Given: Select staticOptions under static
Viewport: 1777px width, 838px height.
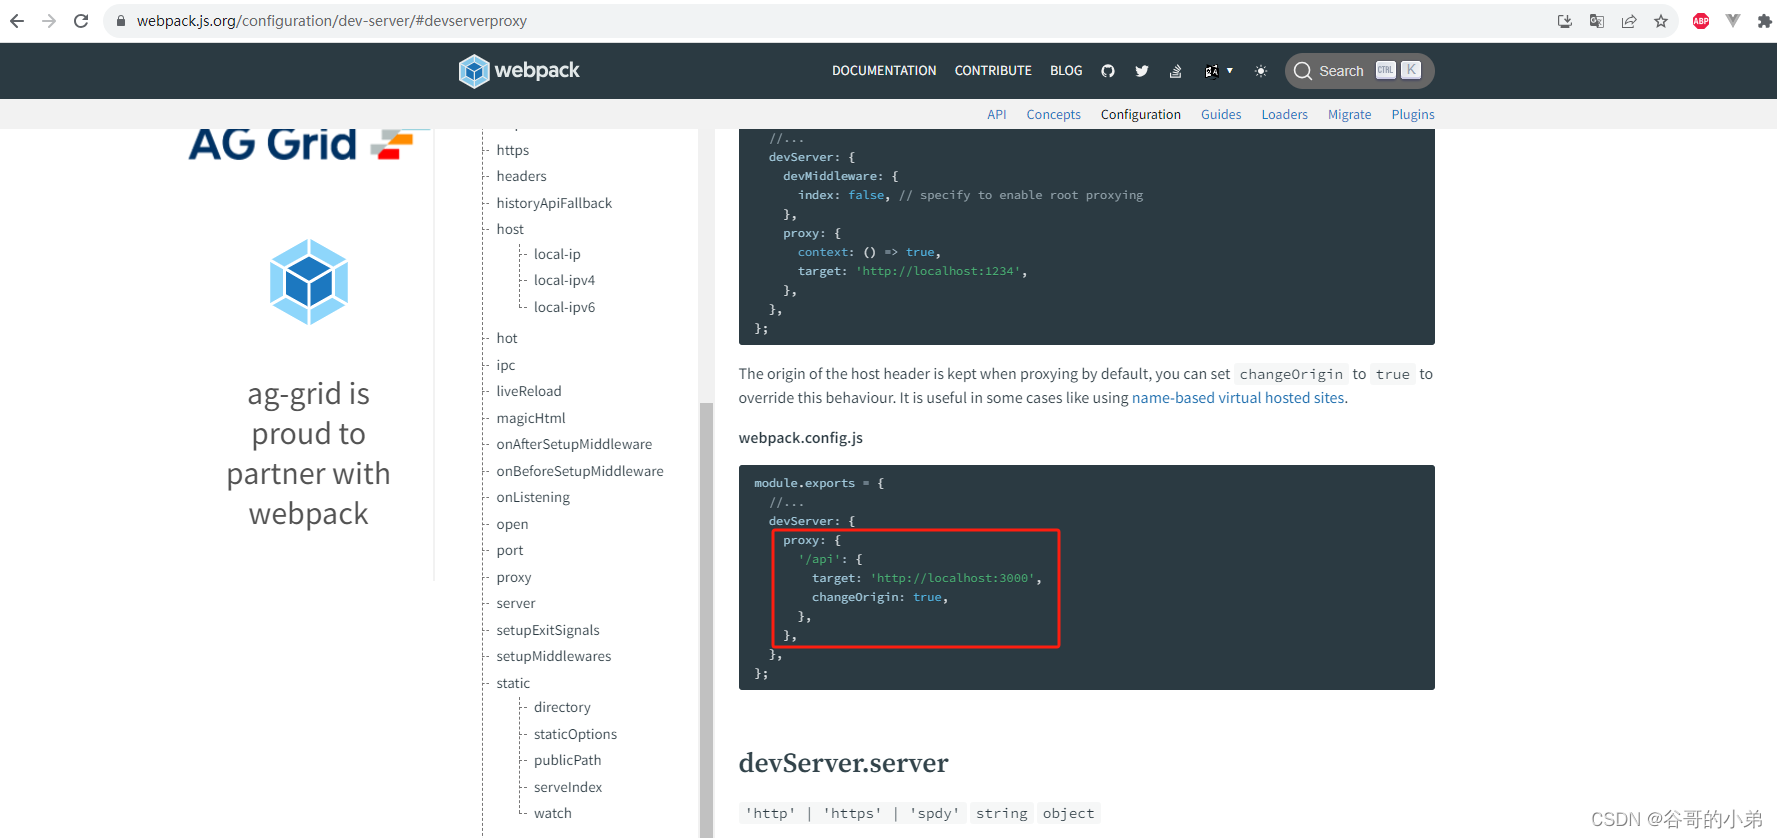Looking at the screenshot, I should (575, 734).
